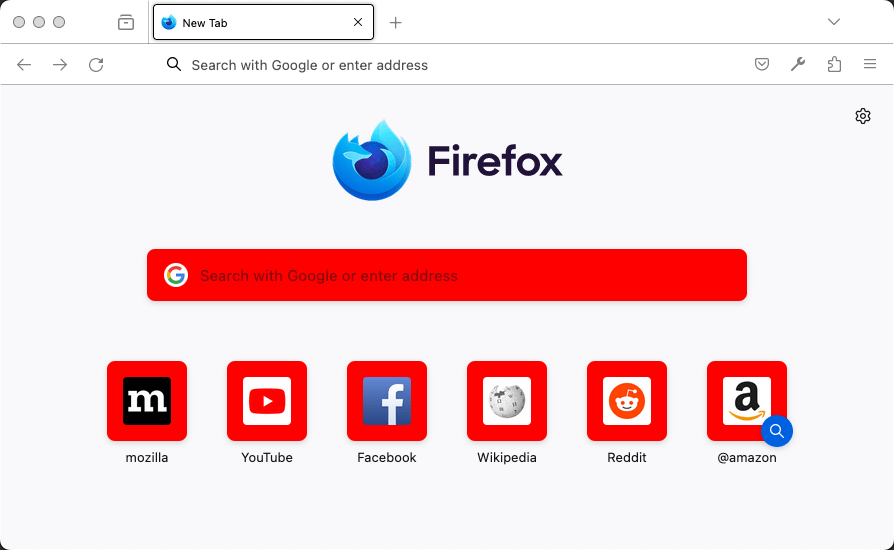
Task: Open the Save to Pocket icon
Action: coord(762,65)
